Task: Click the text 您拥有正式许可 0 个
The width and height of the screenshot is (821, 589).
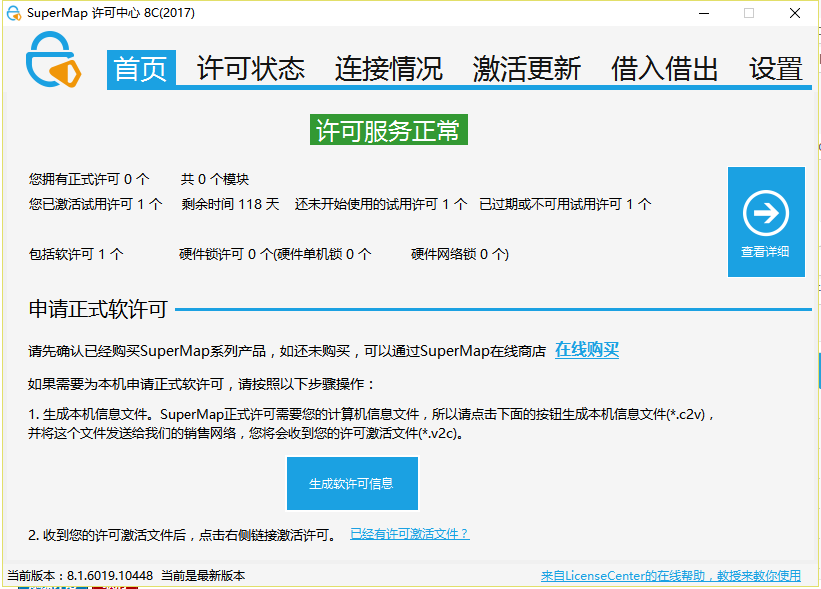Action: [x=89, y=179]
